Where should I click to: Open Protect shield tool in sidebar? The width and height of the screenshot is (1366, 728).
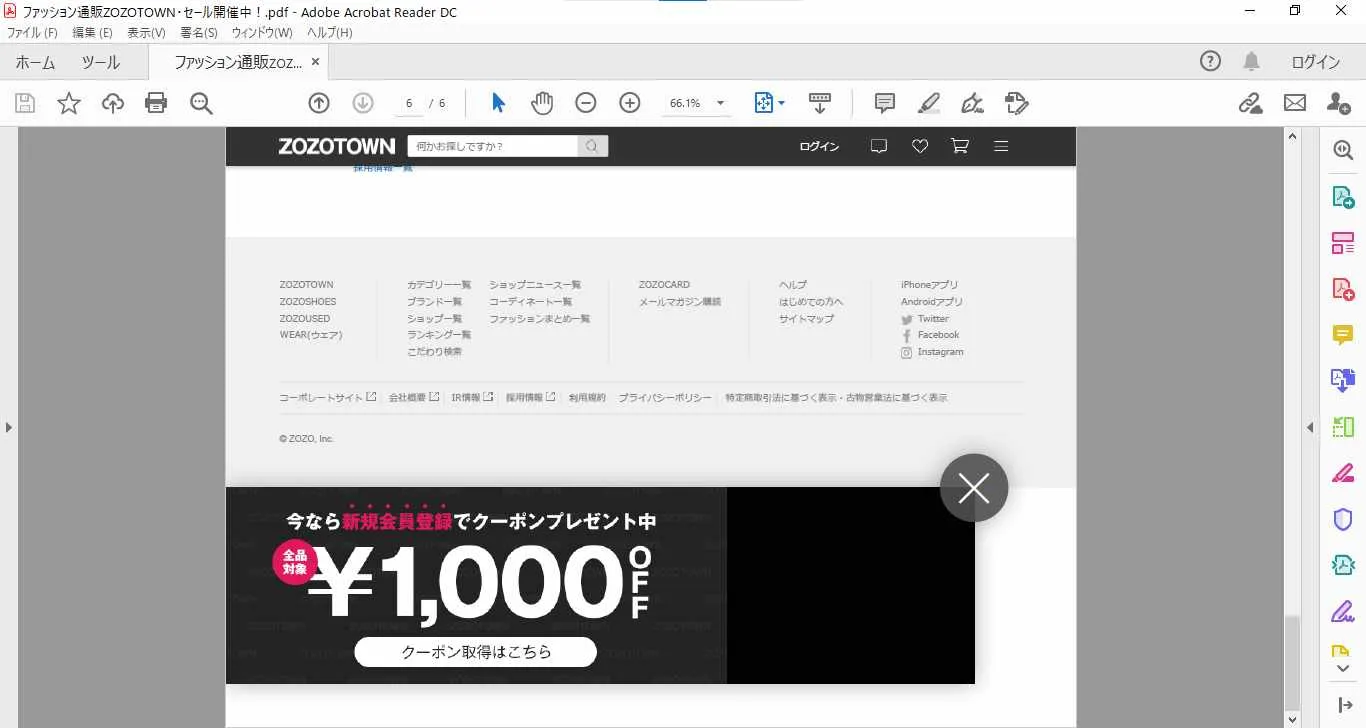point(1343,519)
